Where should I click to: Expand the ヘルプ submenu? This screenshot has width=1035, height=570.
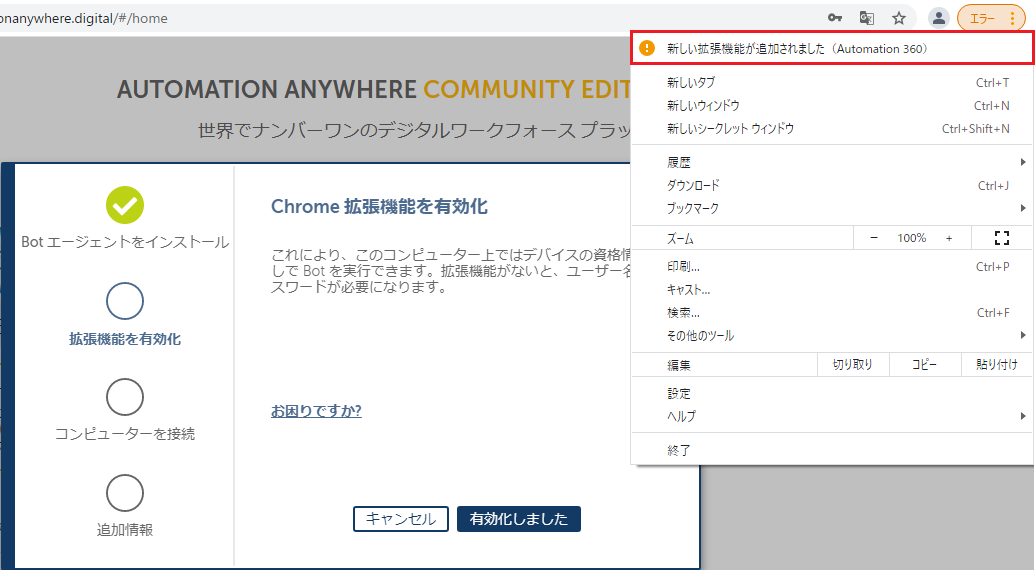[x=832, y=416]
